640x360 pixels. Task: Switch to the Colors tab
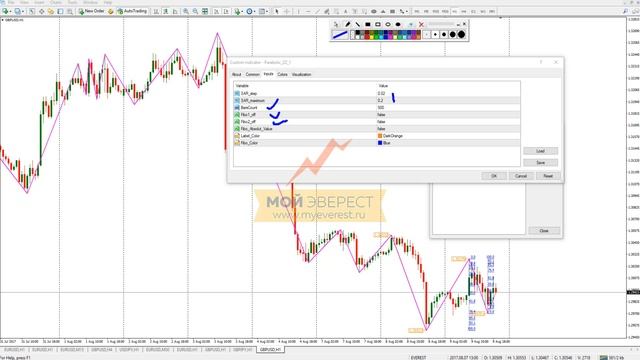click(282, 74)
